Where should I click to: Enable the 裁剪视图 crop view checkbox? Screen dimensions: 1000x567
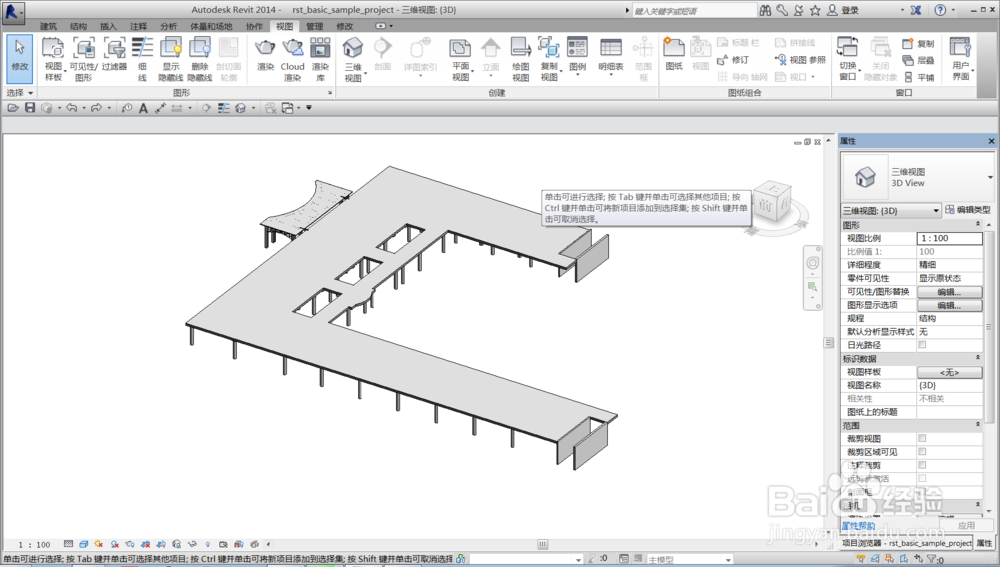click(x=922, y=438)
